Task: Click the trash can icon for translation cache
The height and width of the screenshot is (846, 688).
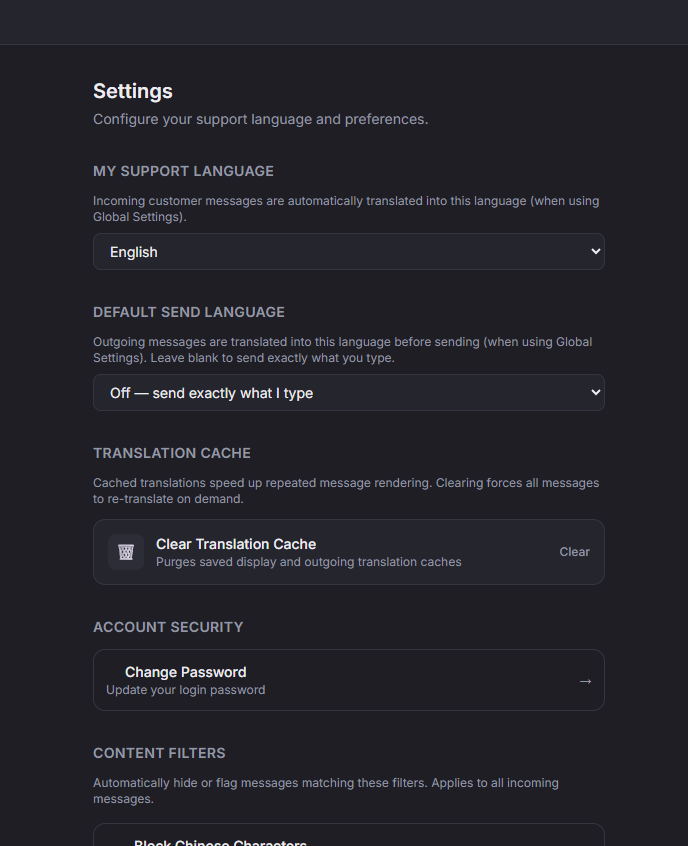Action: tap(126, 552)
